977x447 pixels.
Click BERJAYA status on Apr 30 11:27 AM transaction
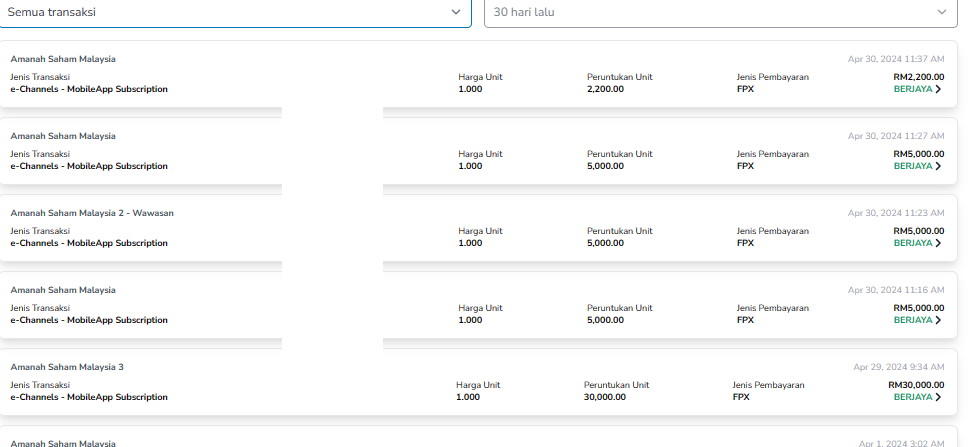(913, 166)
